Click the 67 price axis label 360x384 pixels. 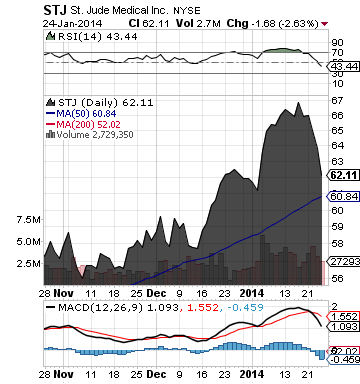pos(337,100)
